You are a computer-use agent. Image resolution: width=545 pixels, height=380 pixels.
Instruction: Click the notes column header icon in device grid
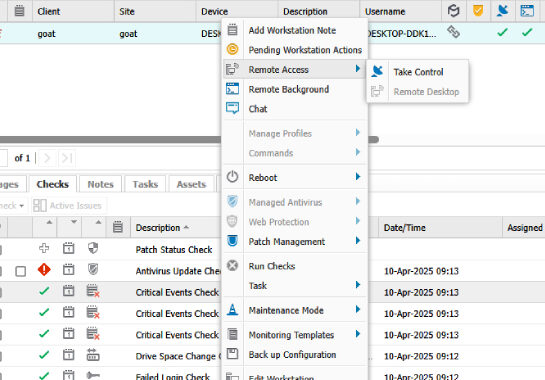[x=19, y=11]
